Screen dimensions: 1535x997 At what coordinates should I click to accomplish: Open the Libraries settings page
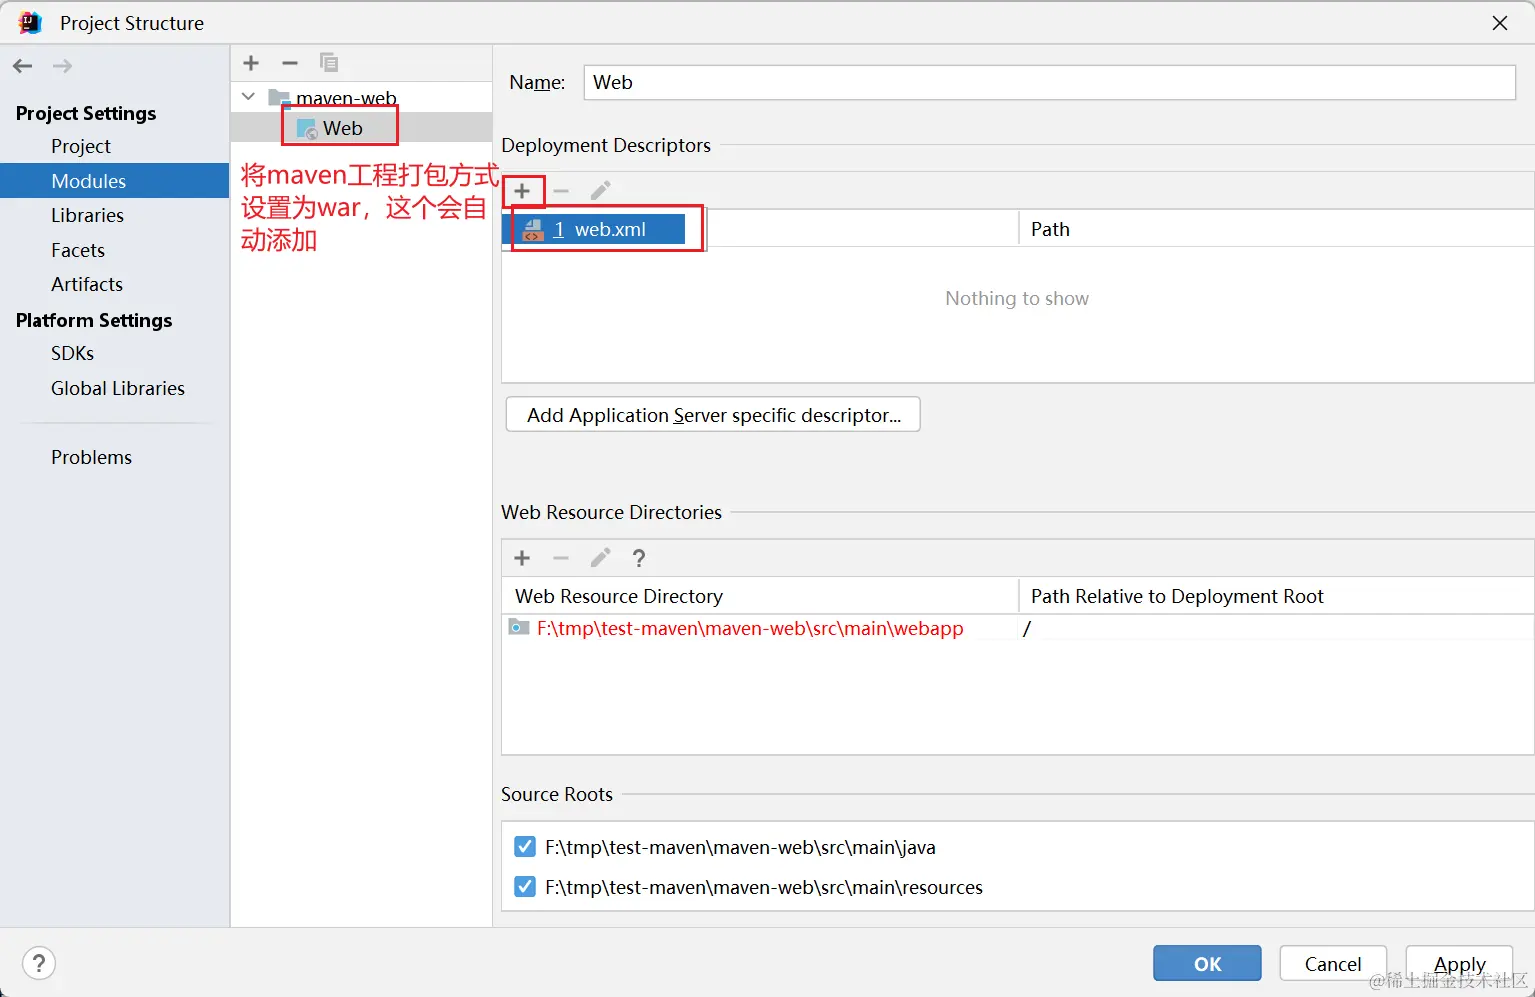pos(87,215)
